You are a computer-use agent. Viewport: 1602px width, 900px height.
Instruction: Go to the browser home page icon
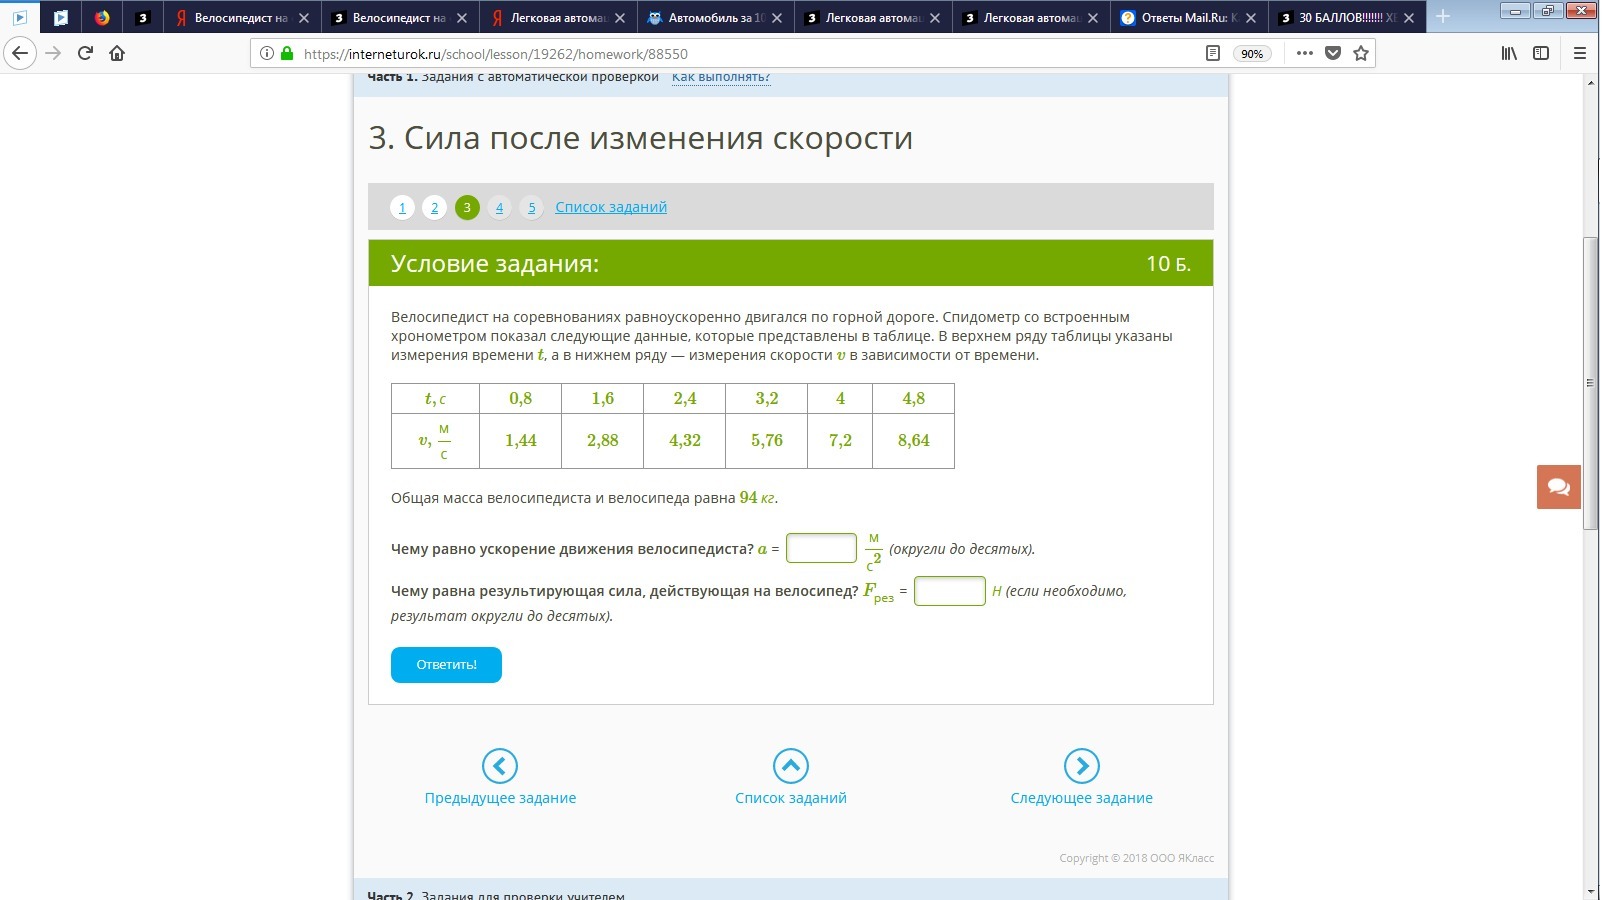117,53
